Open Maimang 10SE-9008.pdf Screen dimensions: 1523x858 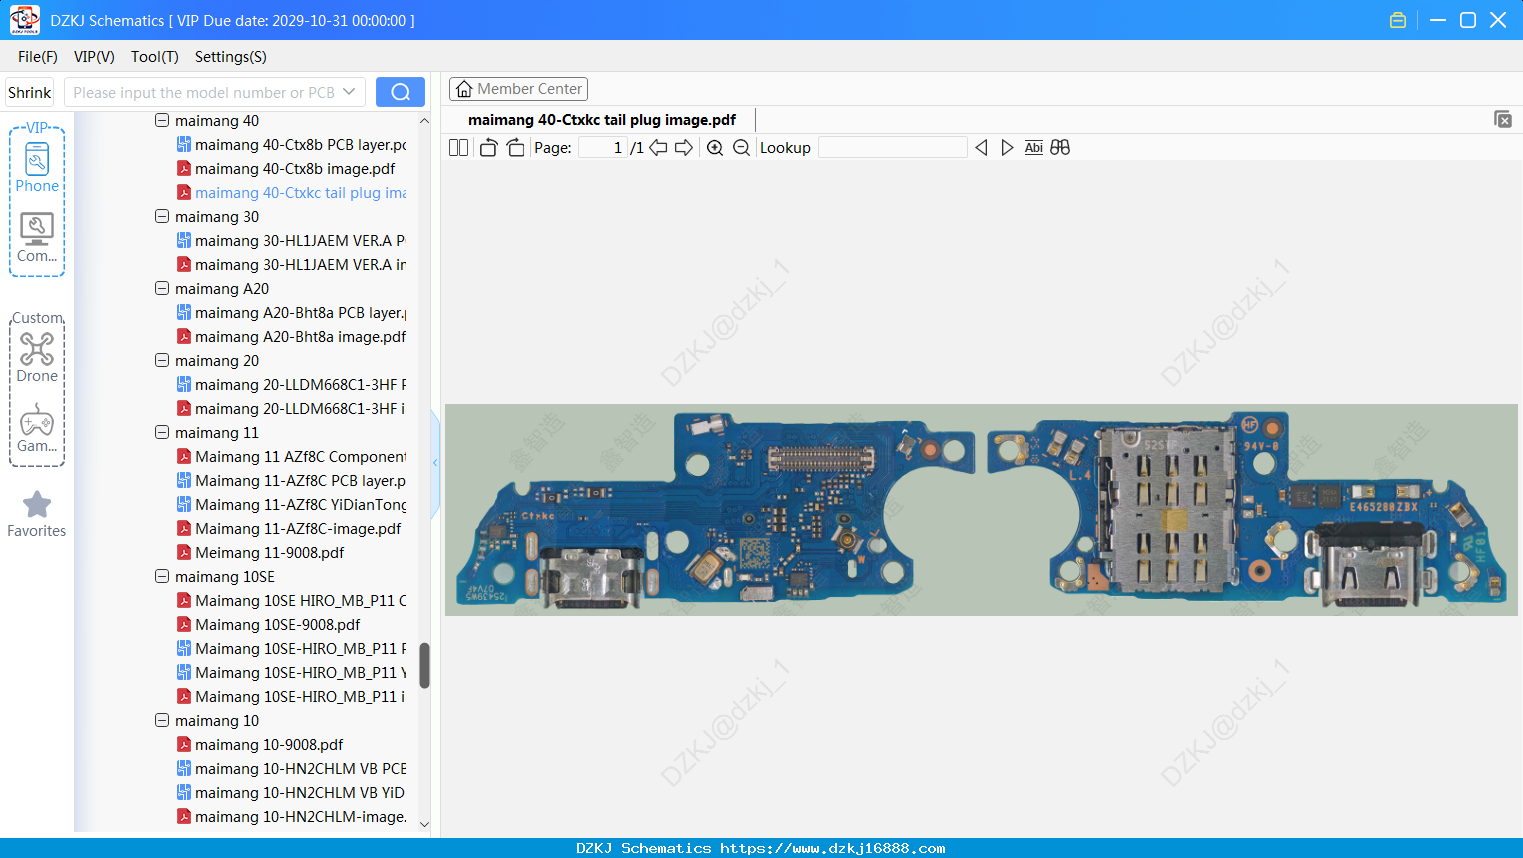click(x=269, y=625)
